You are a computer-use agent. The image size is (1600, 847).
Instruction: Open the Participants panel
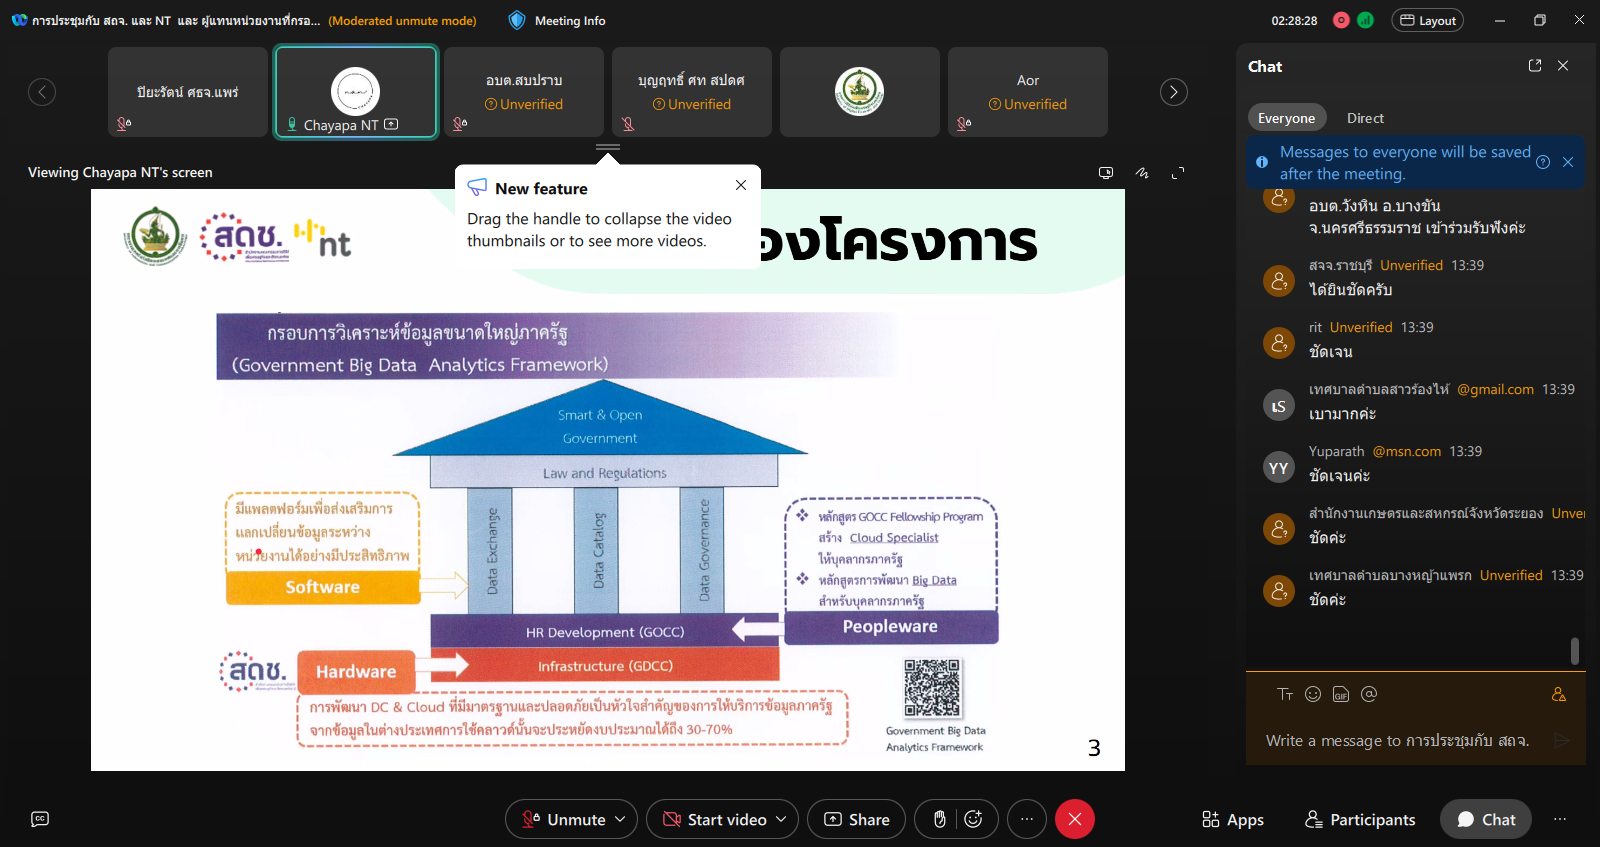click(1360, 819)
